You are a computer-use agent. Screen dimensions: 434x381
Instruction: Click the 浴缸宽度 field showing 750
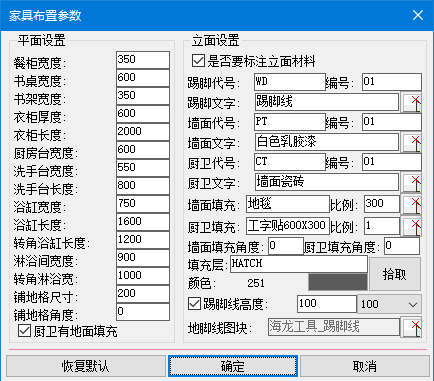pyautogui.click(x=143, y=204)
